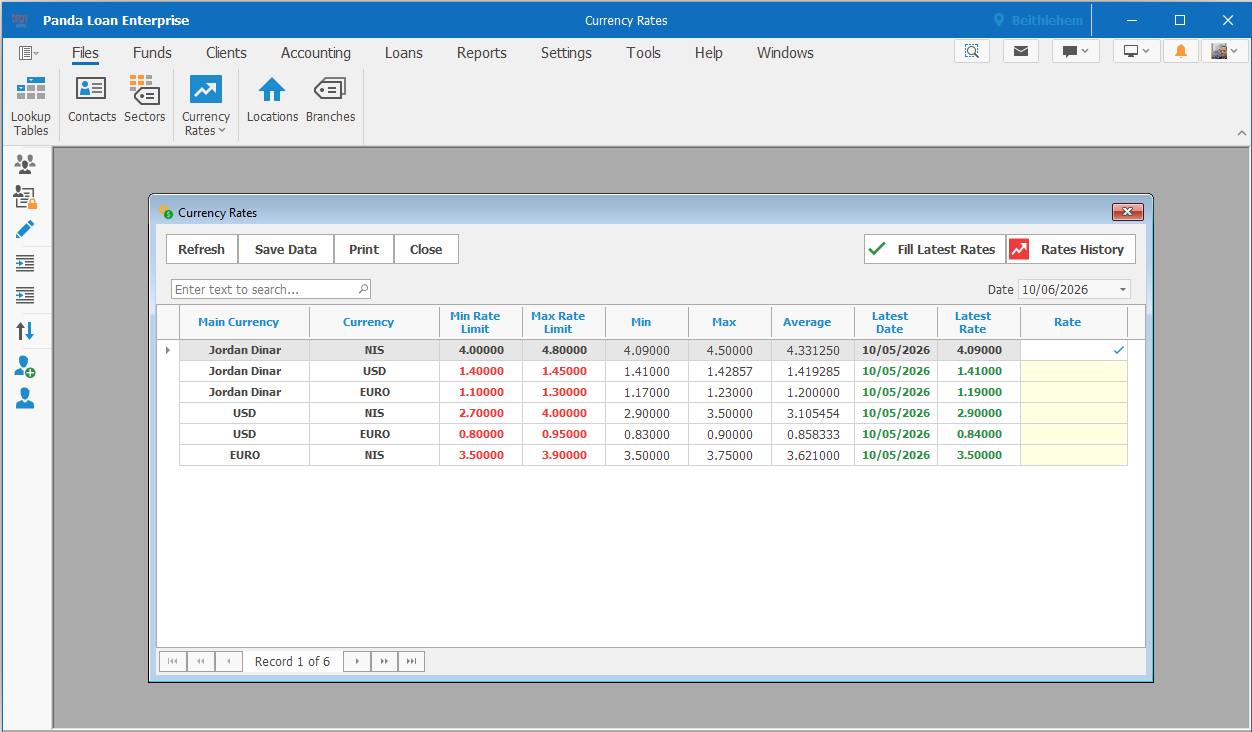Click the mail envelope icon
Screen dimensions: 1252x732
pos(1020,51)
